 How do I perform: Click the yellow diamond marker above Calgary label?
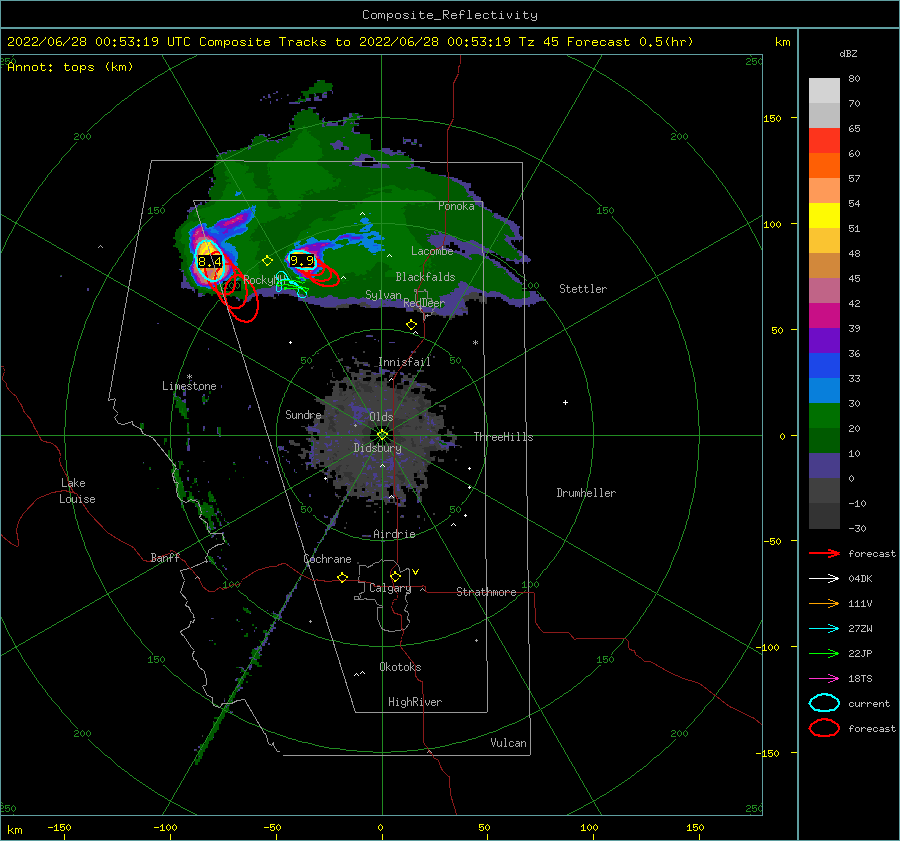395,576
